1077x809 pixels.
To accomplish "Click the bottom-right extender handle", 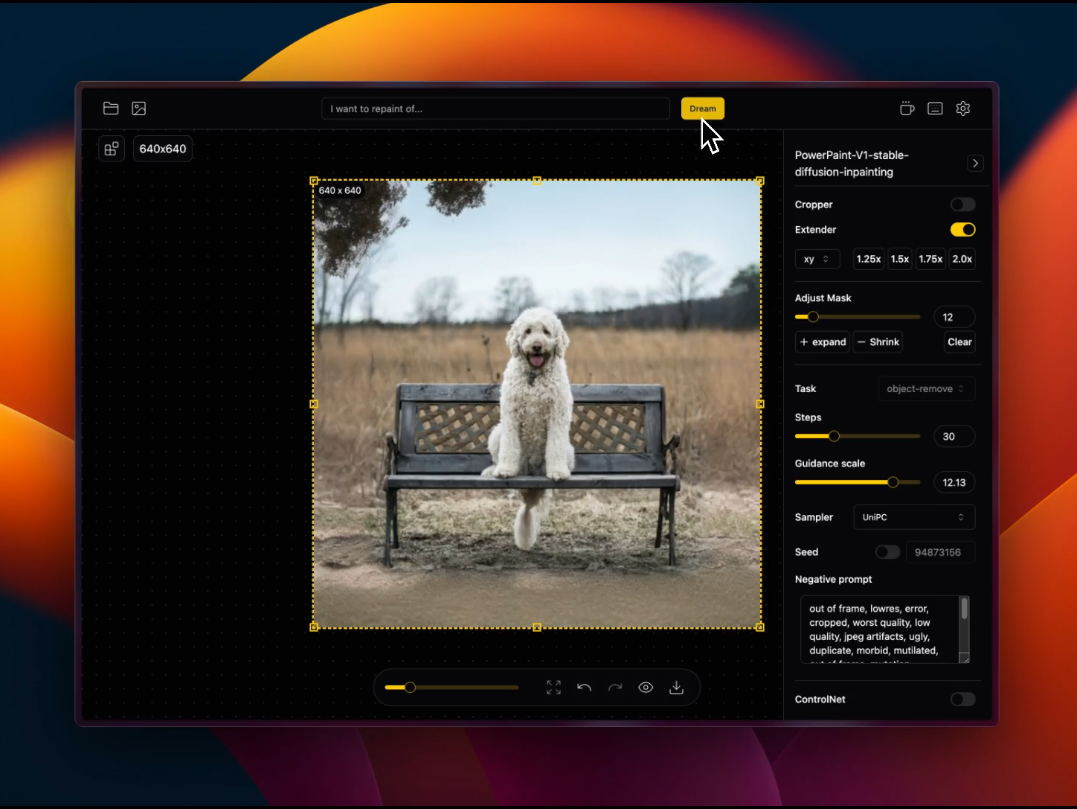I will (760, 627).
